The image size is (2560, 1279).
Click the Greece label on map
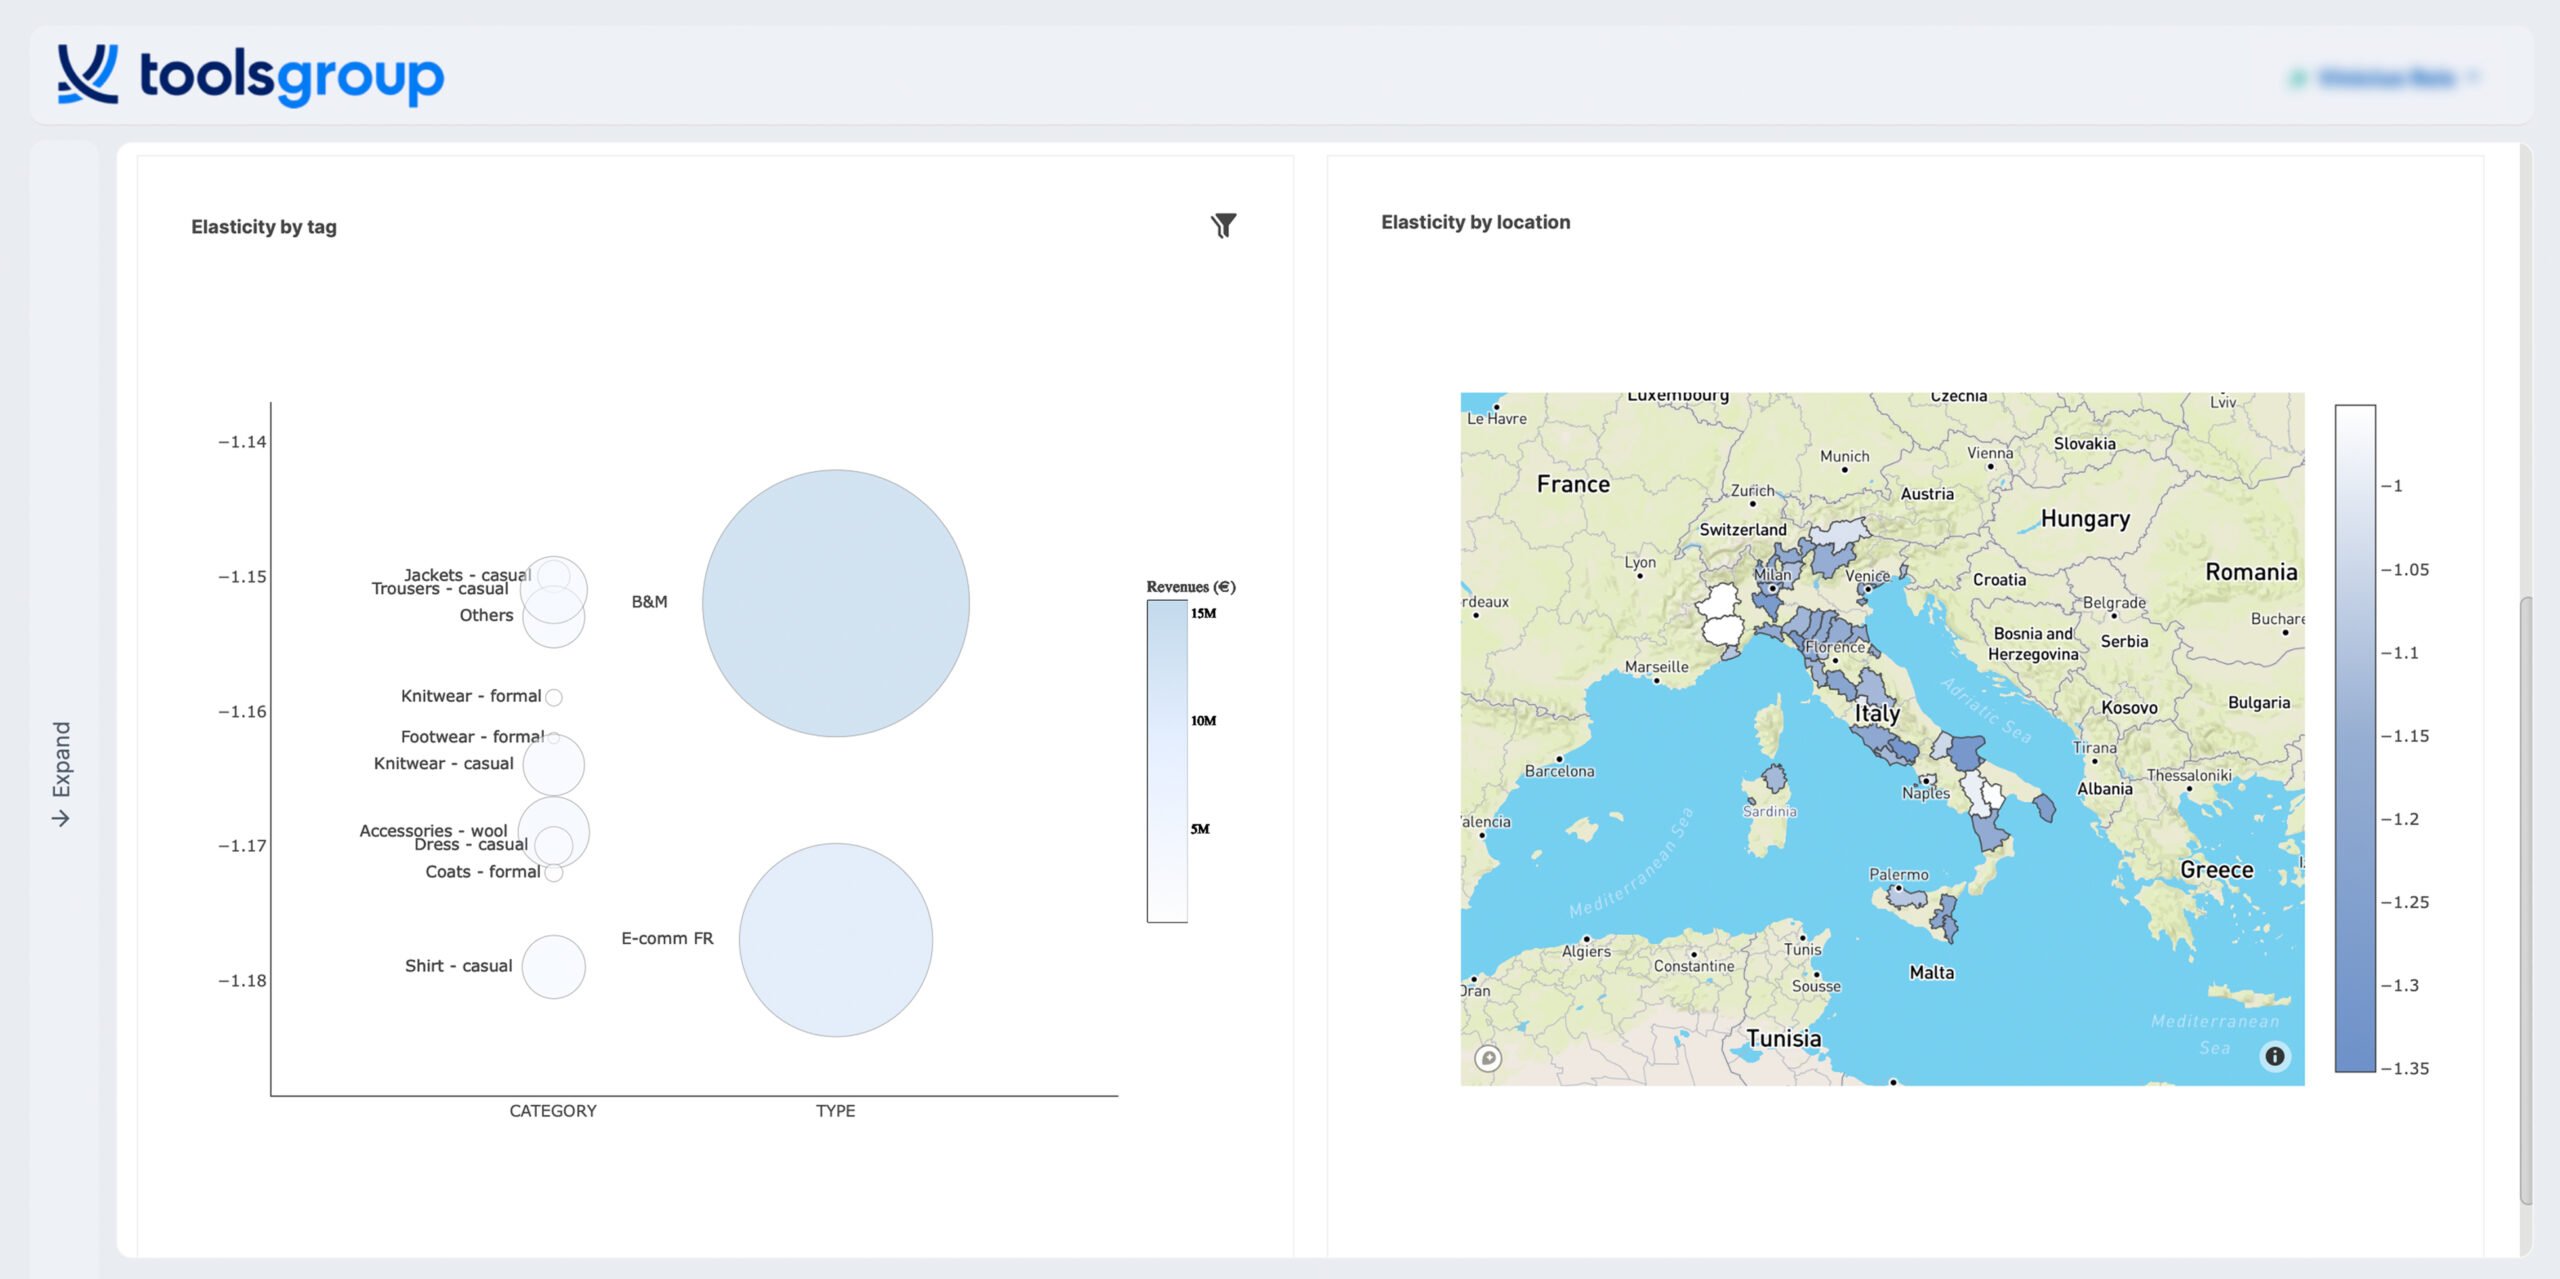click(2216, 870)
